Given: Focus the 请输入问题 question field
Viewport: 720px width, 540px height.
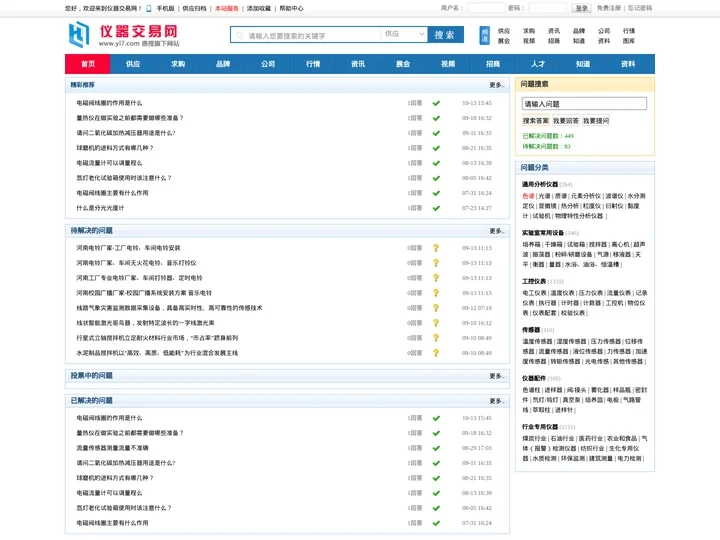Looking at the screenshot, I should [x=584, y=104].
